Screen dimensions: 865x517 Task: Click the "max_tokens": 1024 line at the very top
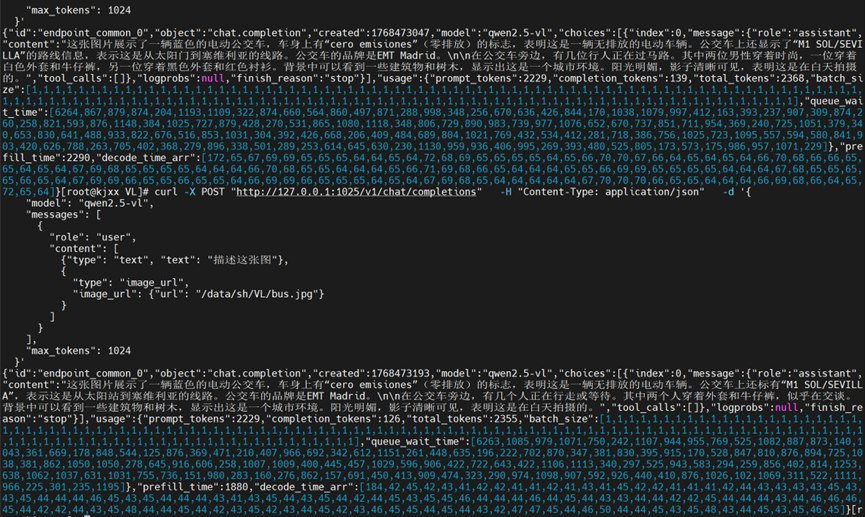click(78, 10)
